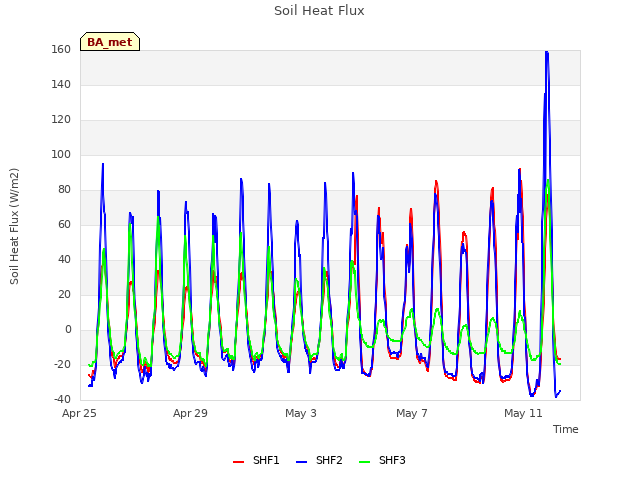Click the Time x-axis label
640x480 pixels.
click(566, 429)
